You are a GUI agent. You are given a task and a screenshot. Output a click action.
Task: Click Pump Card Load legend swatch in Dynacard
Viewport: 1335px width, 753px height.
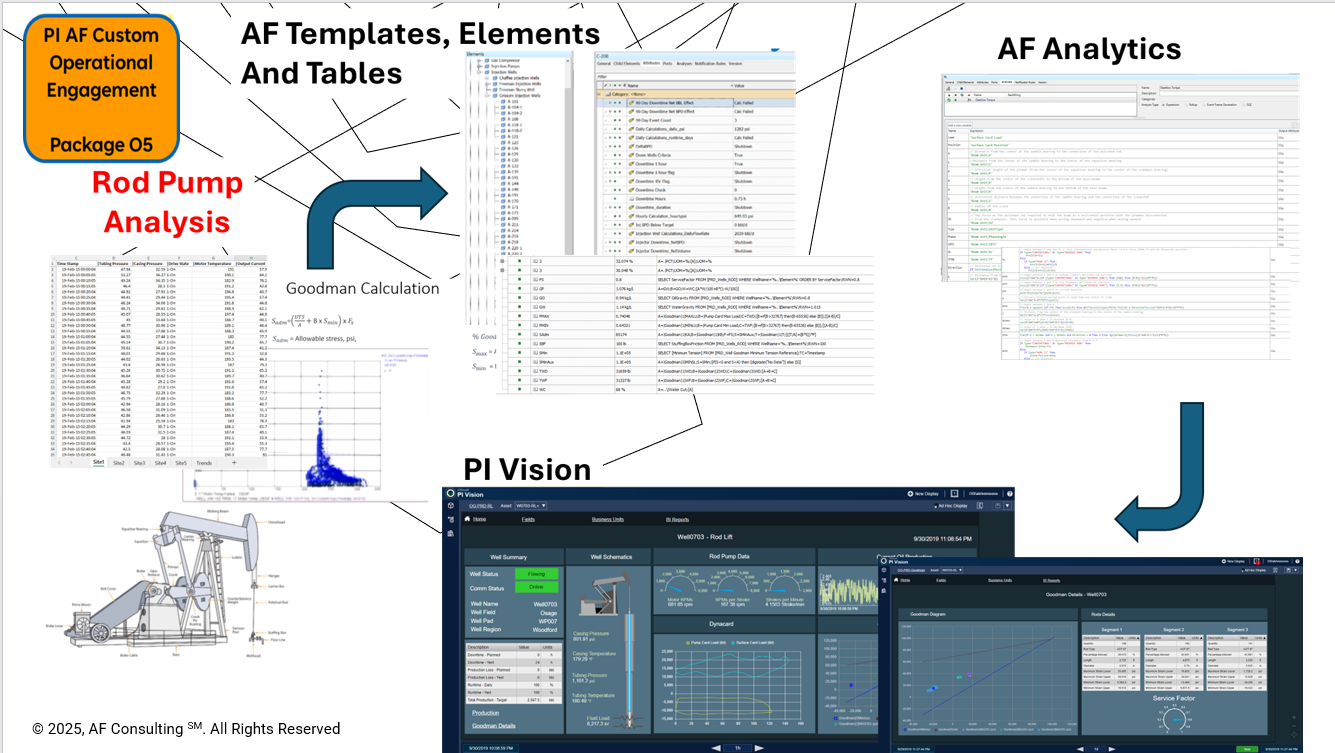click(x=687, y=643)
